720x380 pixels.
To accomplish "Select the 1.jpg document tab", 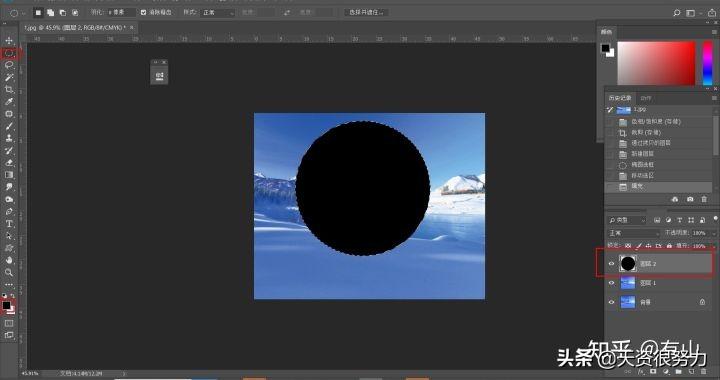I will click(75, 28).
